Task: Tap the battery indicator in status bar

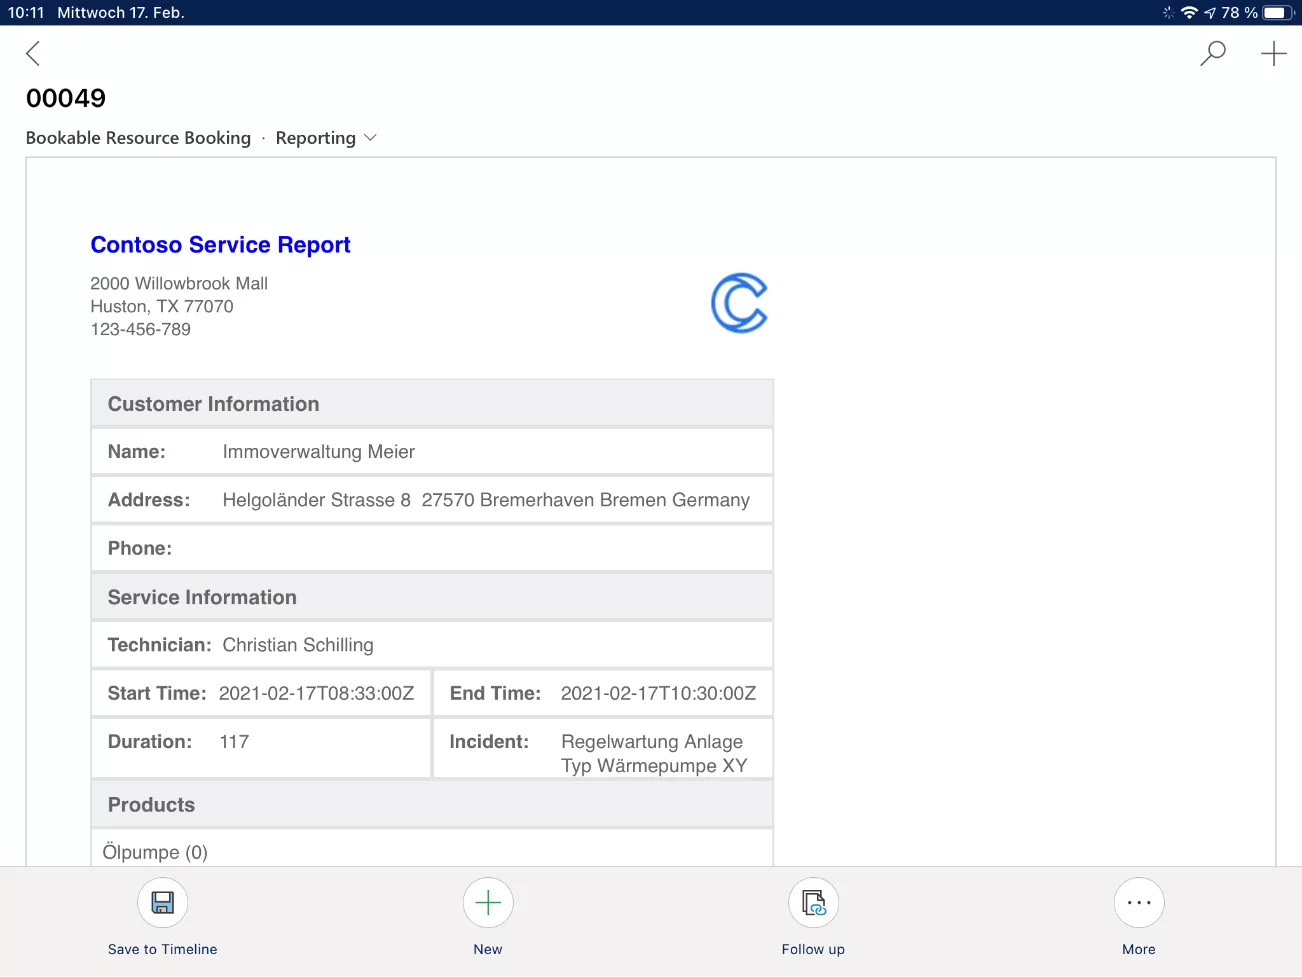Action: pyautogui.click(x=1277, y=13)
